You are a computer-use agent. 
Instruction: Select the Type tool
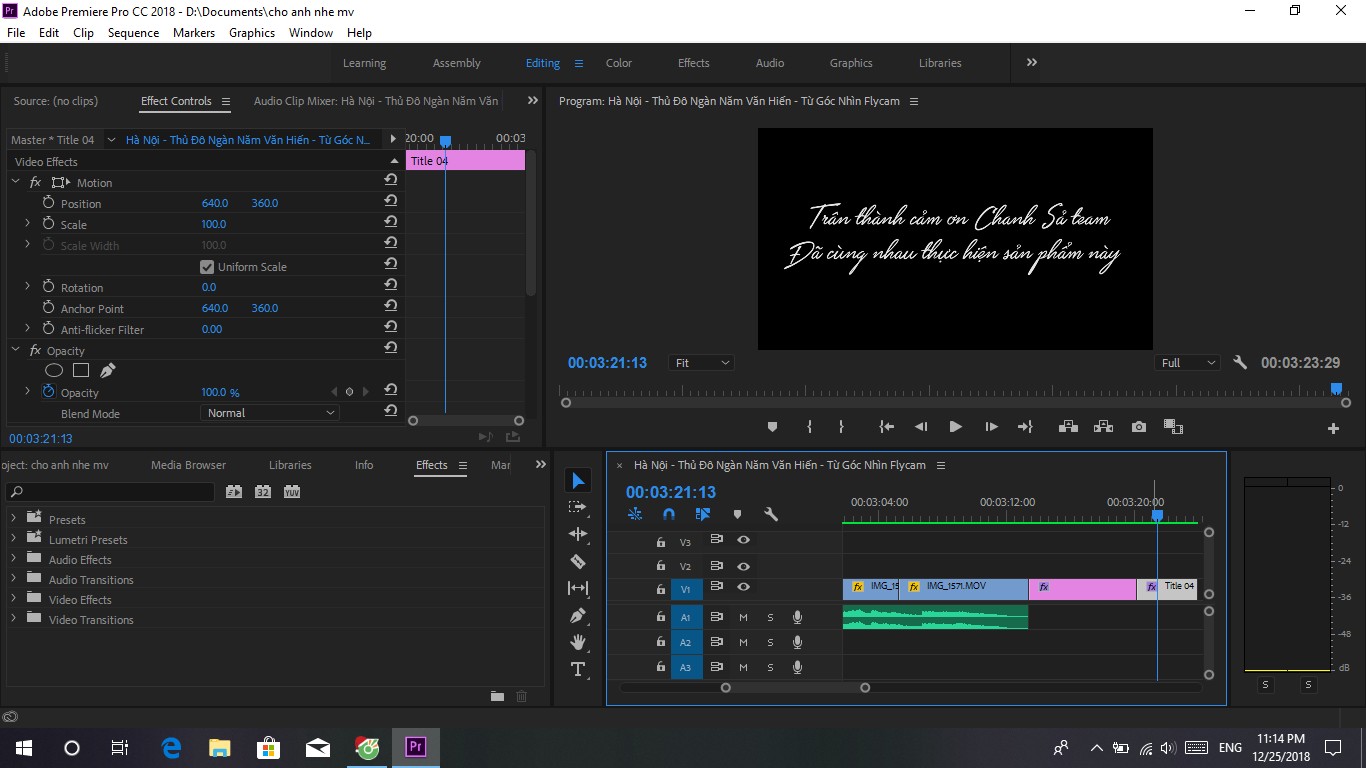coord(578,669)
